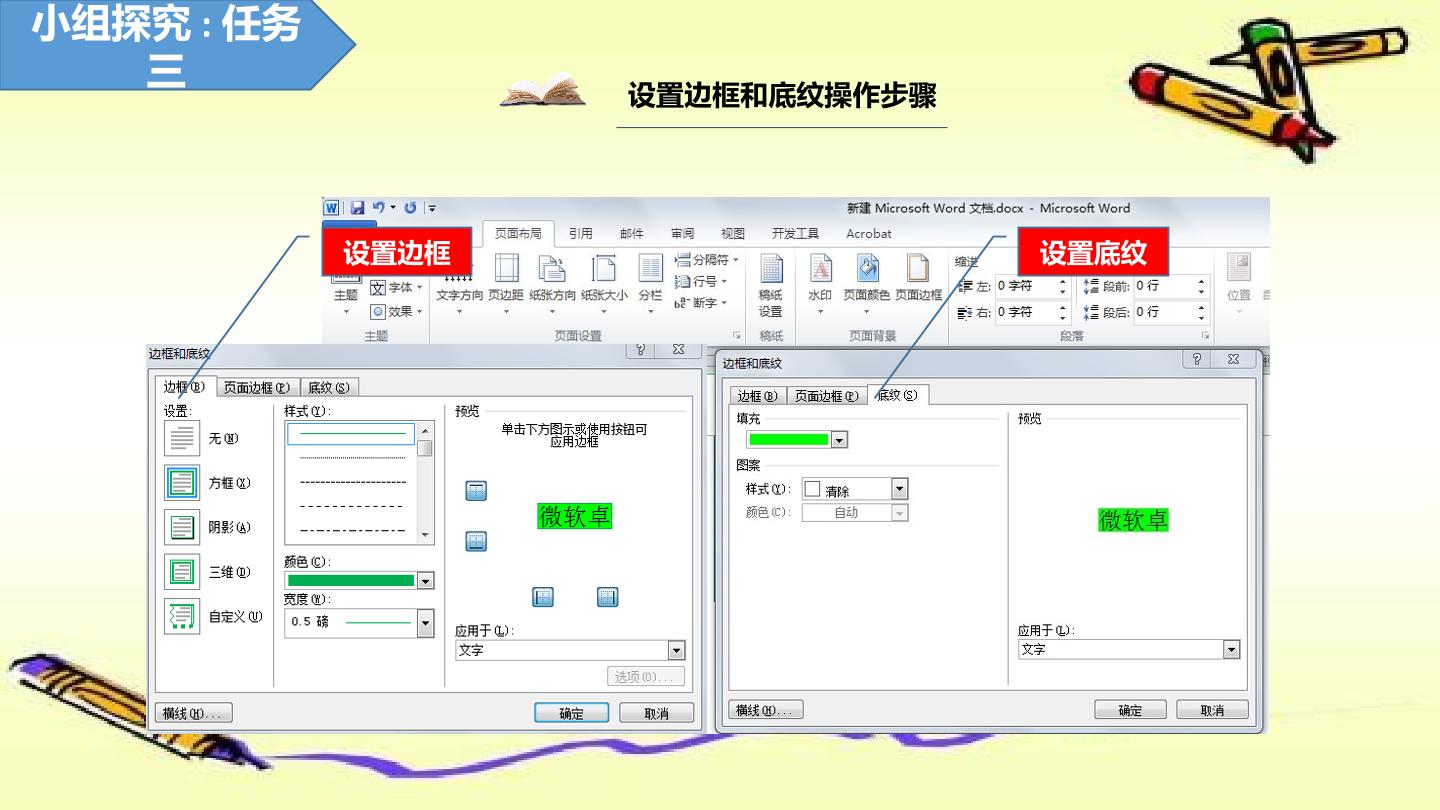This screenshot has height=810, width=1440.
Task: Click the bright green 填充 fill swatch
Action: [x=789, y=440]
